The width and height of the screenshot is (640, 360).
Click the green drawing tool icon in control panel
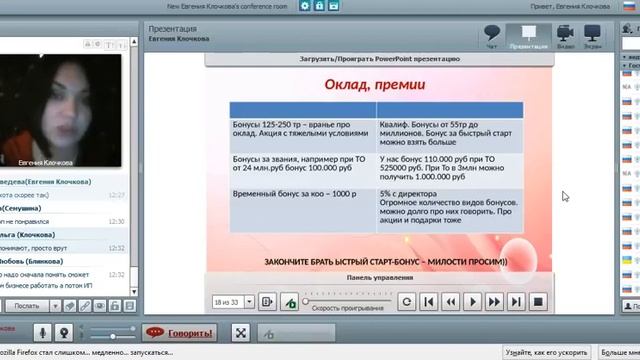pos(290,302)
